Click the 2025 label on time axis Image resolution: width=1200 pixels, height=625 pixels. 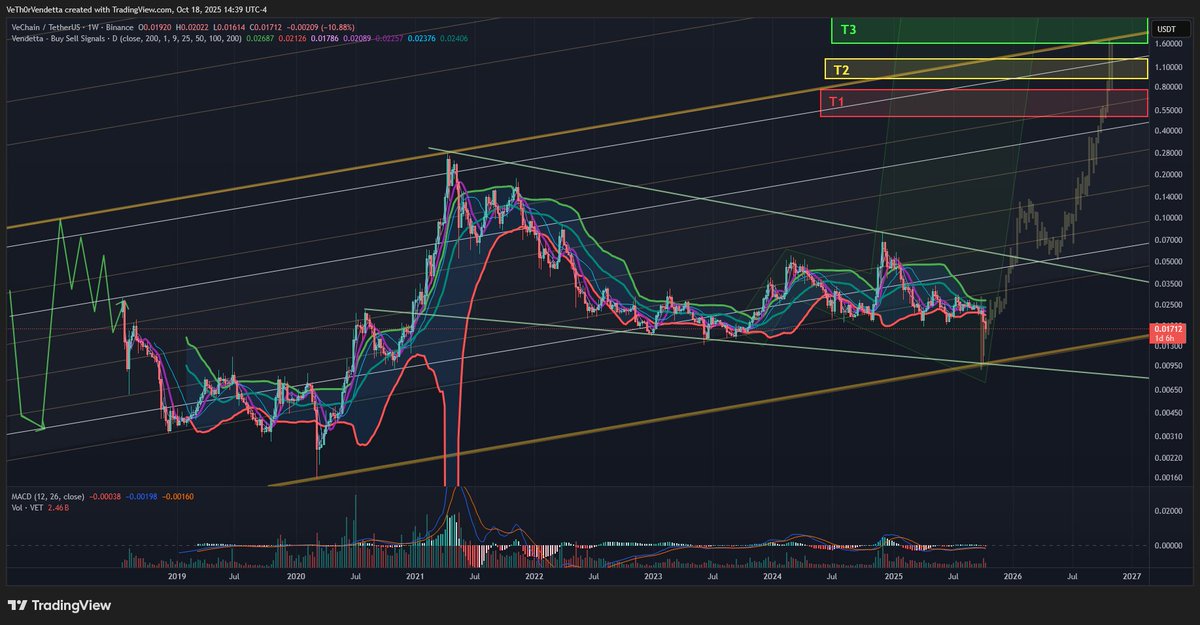[x=892, y=577]
